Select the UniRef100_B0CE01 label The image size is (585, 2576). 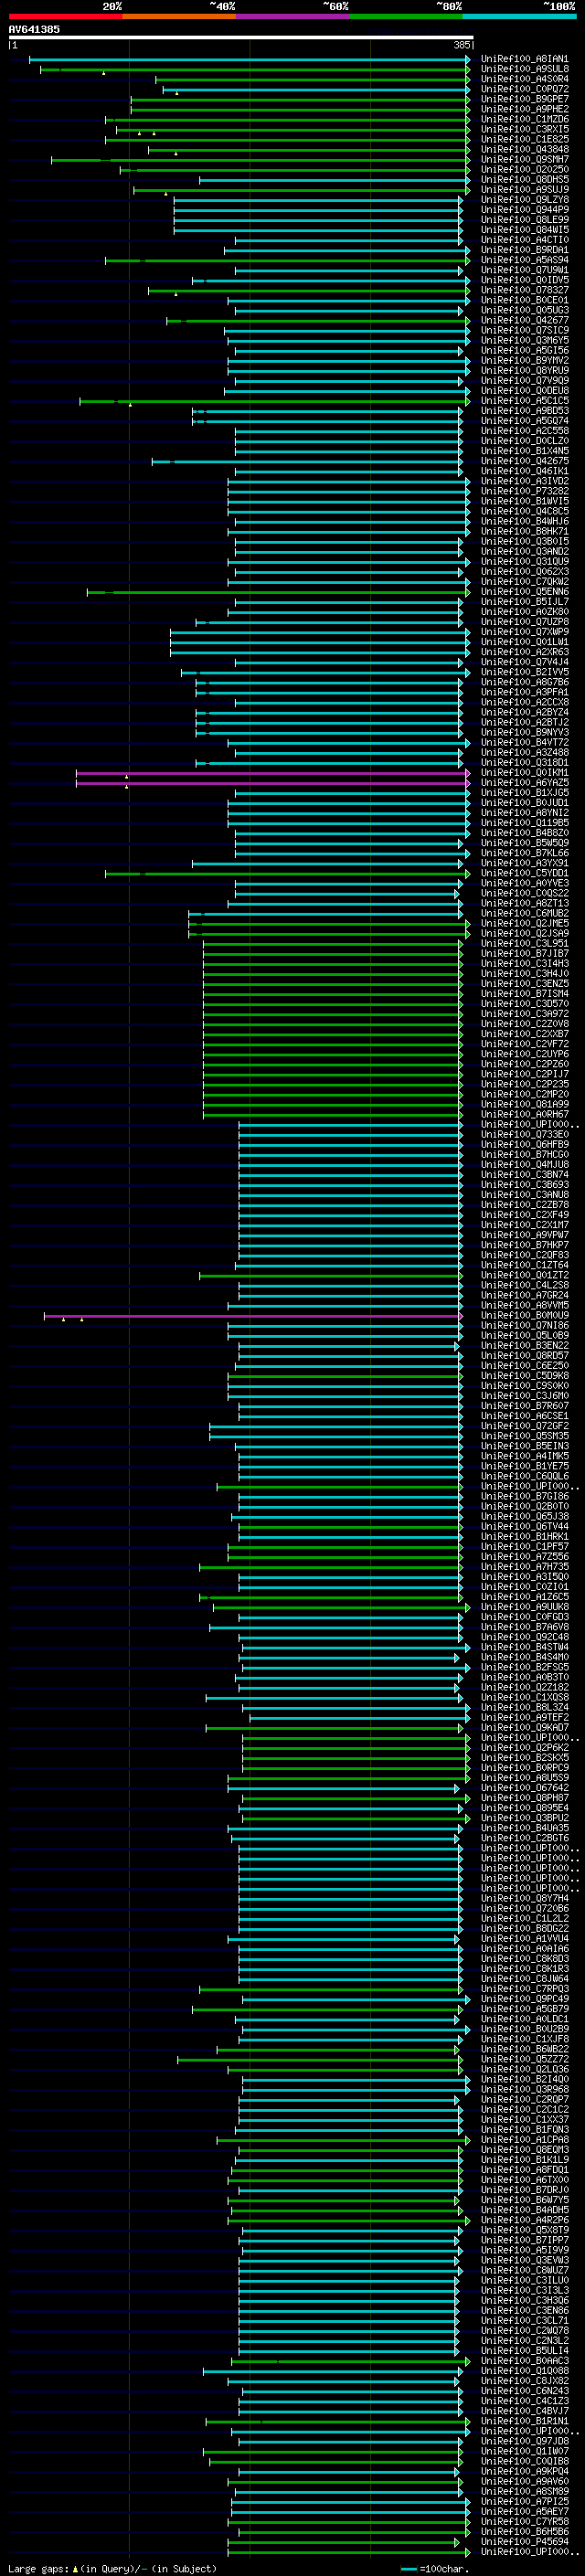(x=524, y=300)
